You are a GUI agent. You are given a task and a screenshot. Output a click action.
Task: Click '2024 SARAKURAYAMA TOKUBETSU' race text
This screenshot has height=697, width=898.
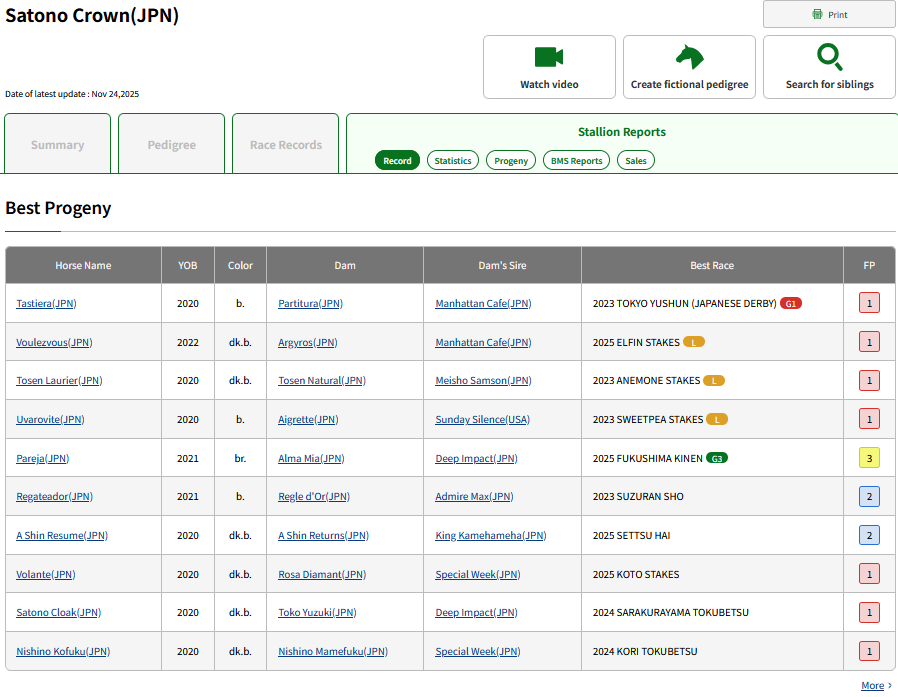point(671,613)
